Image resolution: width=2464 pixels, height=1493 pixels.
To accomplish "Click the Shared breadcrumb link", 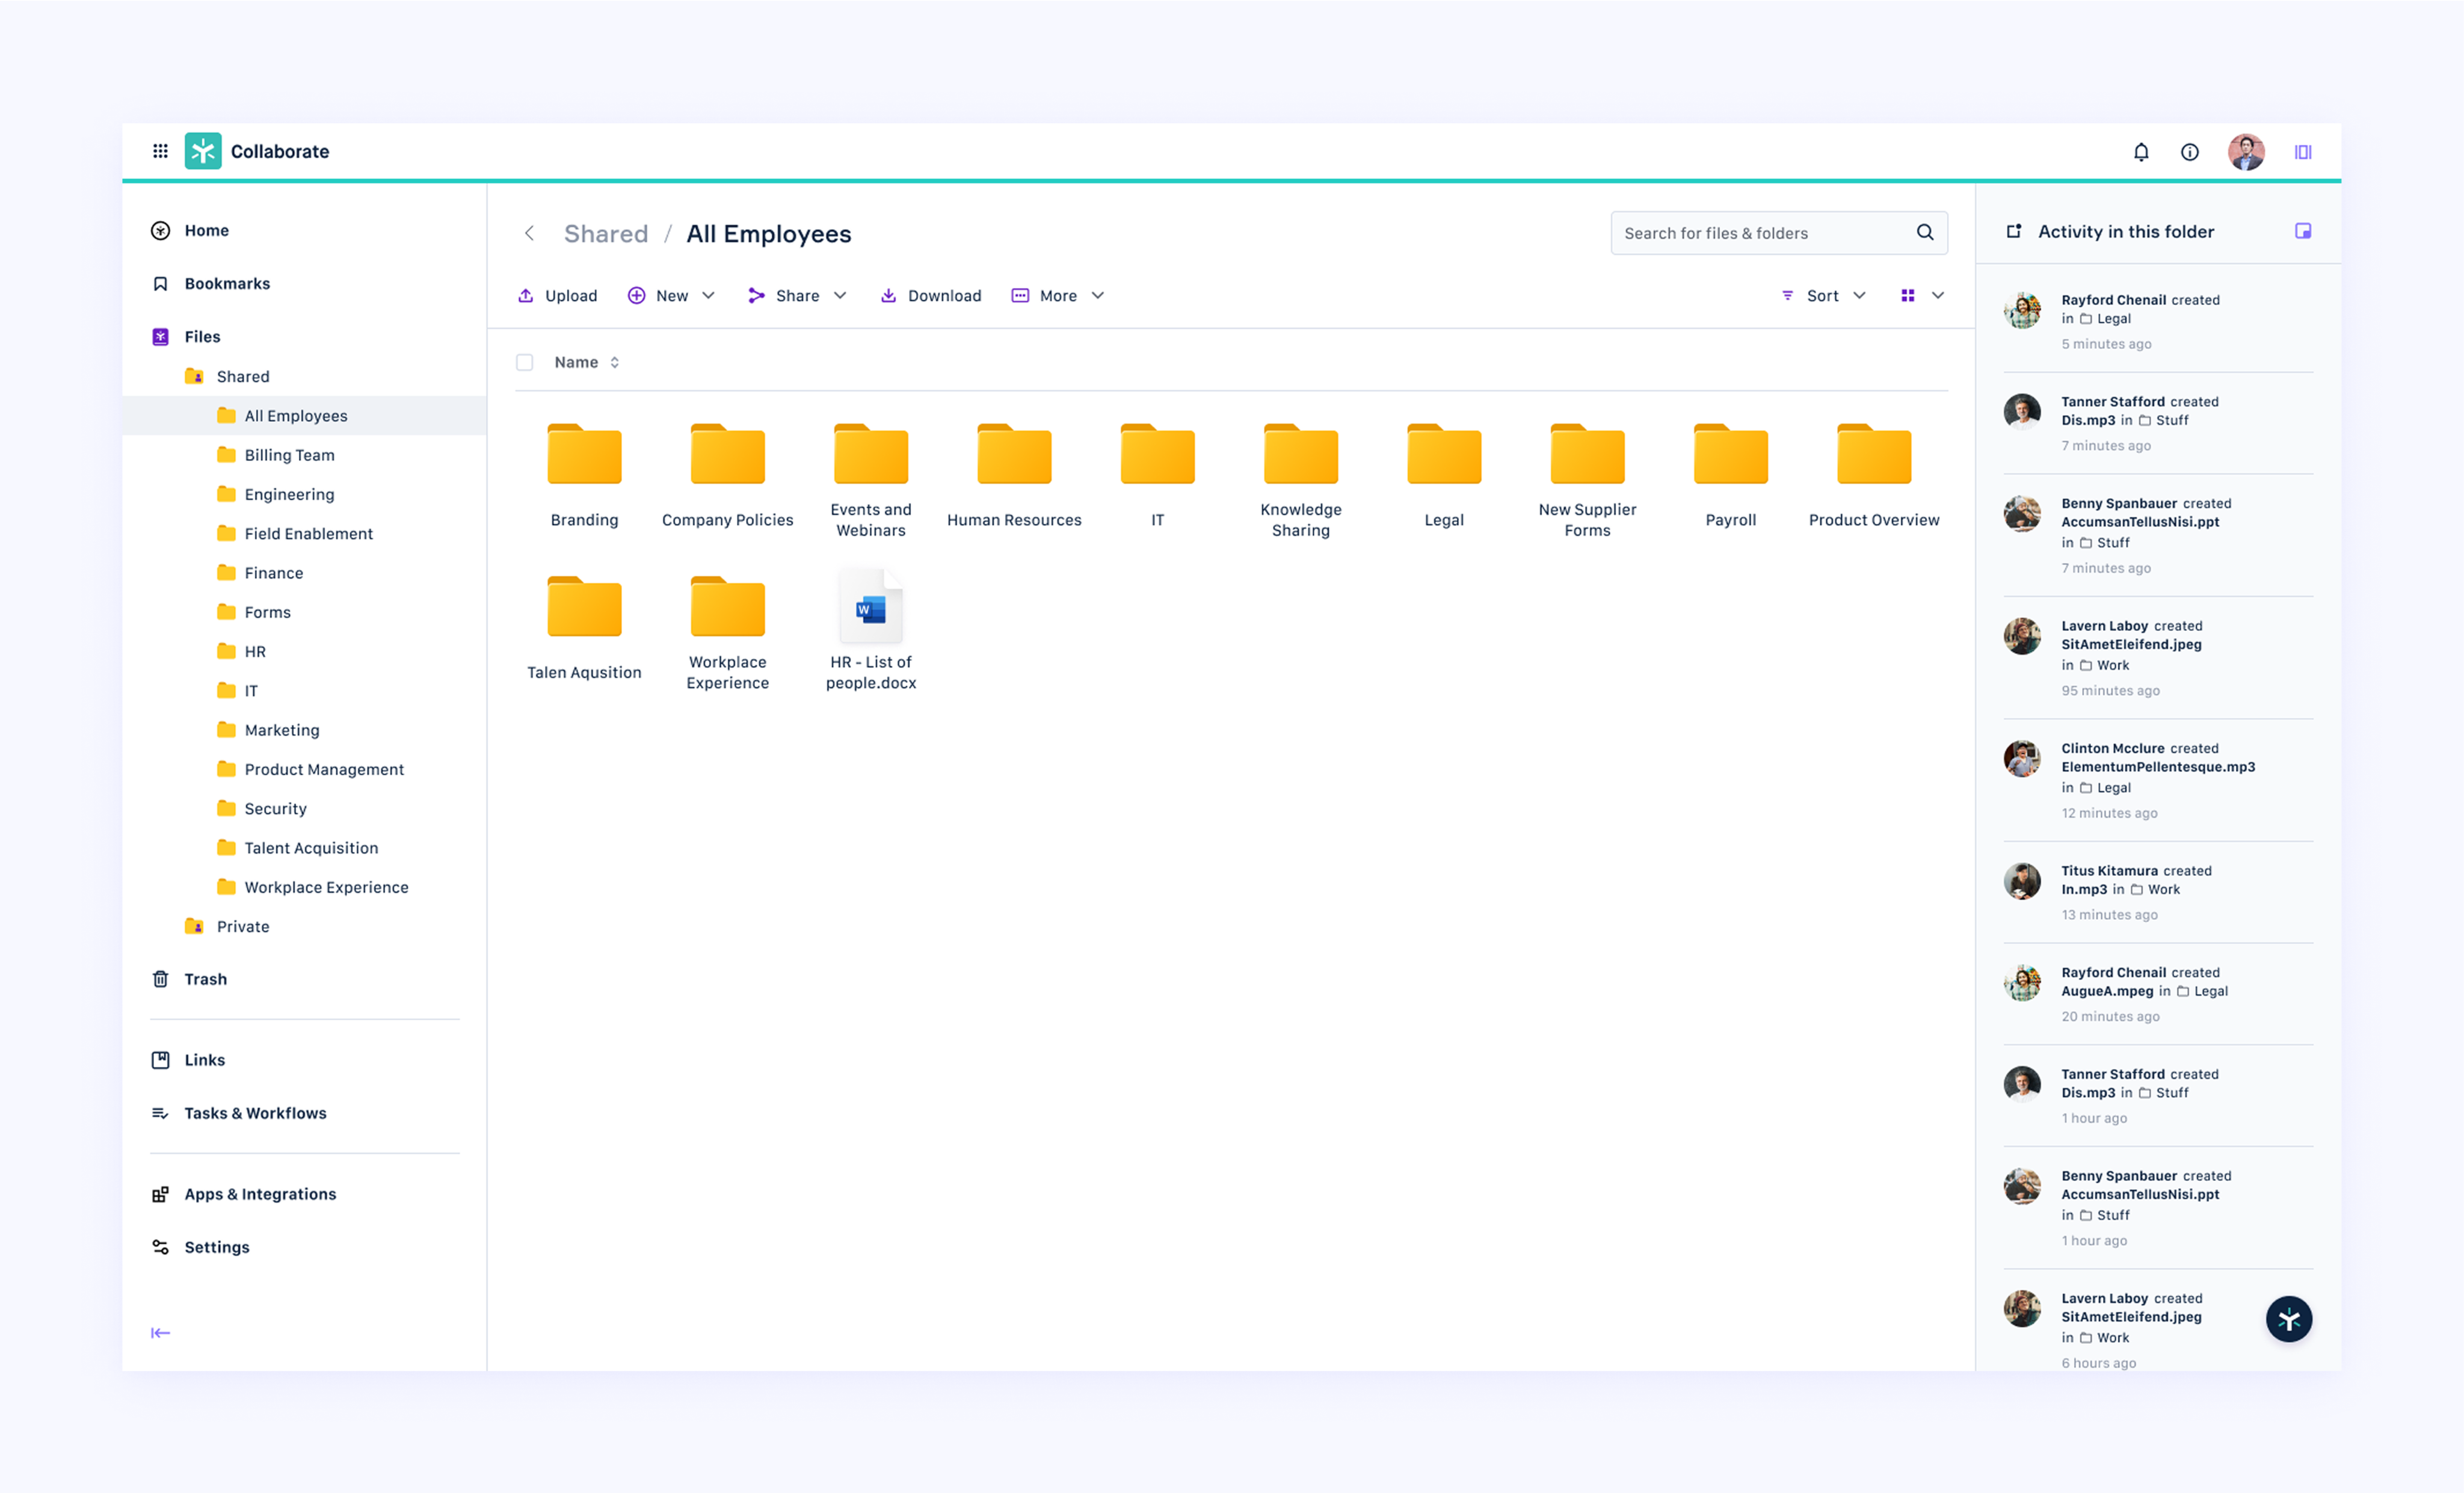I will tap(606, 233).
